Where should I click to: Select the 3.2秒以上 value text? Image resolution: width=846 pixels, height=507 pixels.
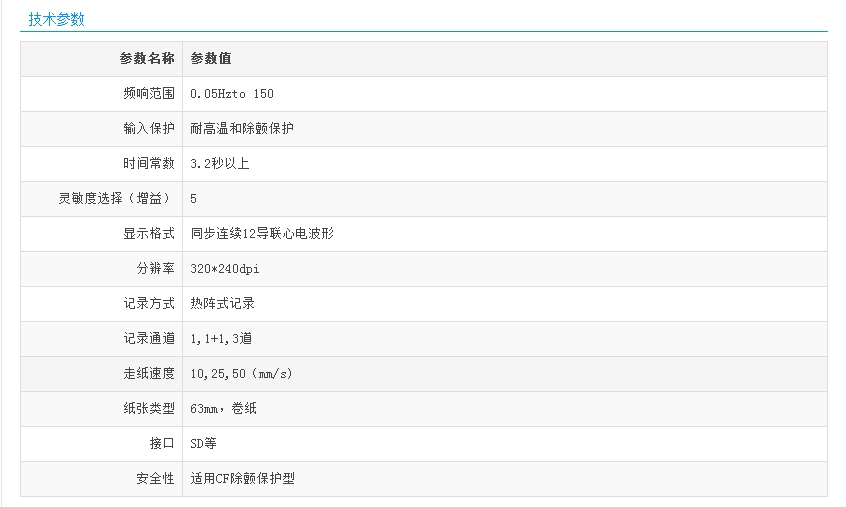pos(219,164)
